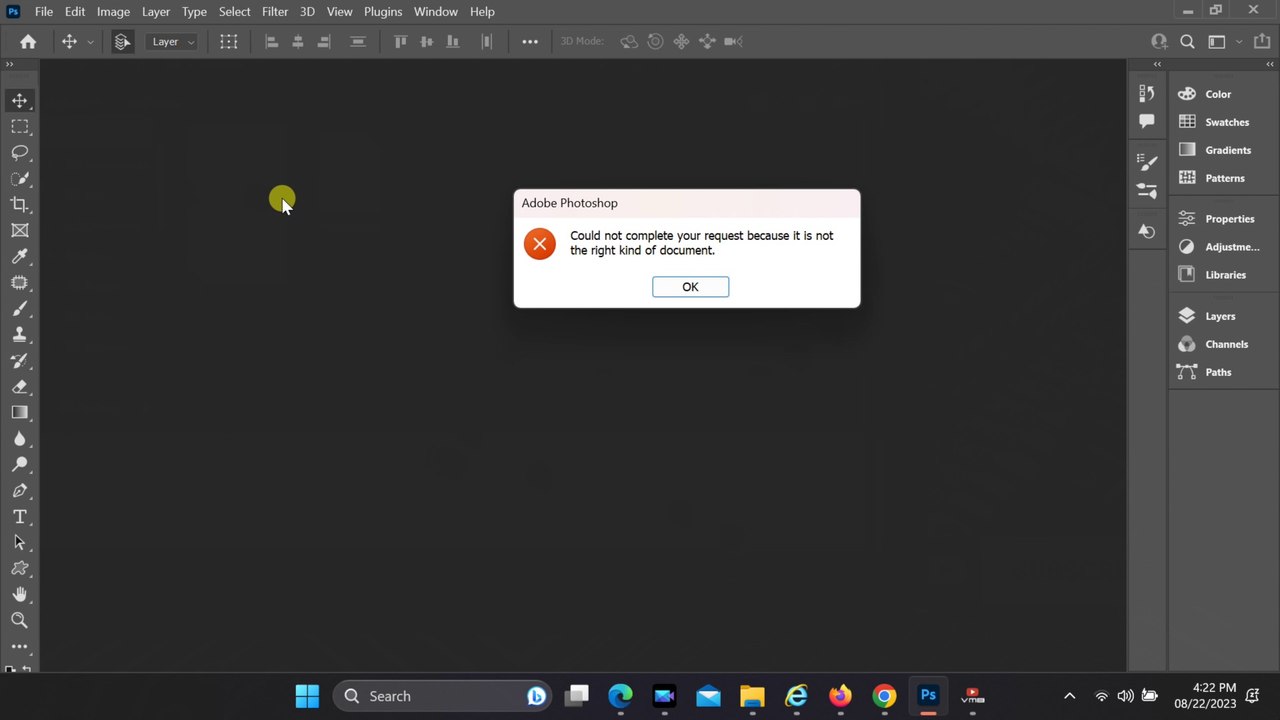Go to the Photoshop Home screen

[x=28, y=41]
